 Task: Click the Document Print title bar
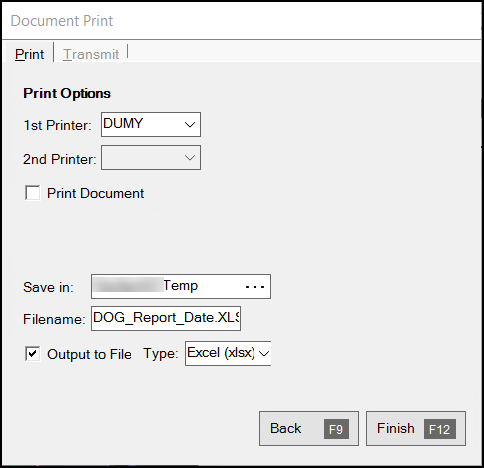pyautogui.click(x=242, y=21)
